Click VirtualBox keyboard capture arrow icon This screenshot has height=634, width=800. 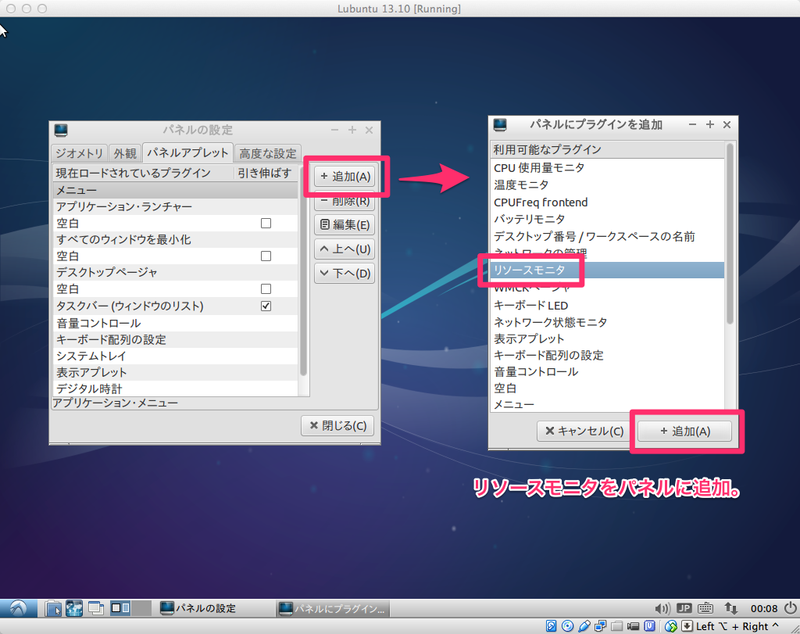click(687, 626)
